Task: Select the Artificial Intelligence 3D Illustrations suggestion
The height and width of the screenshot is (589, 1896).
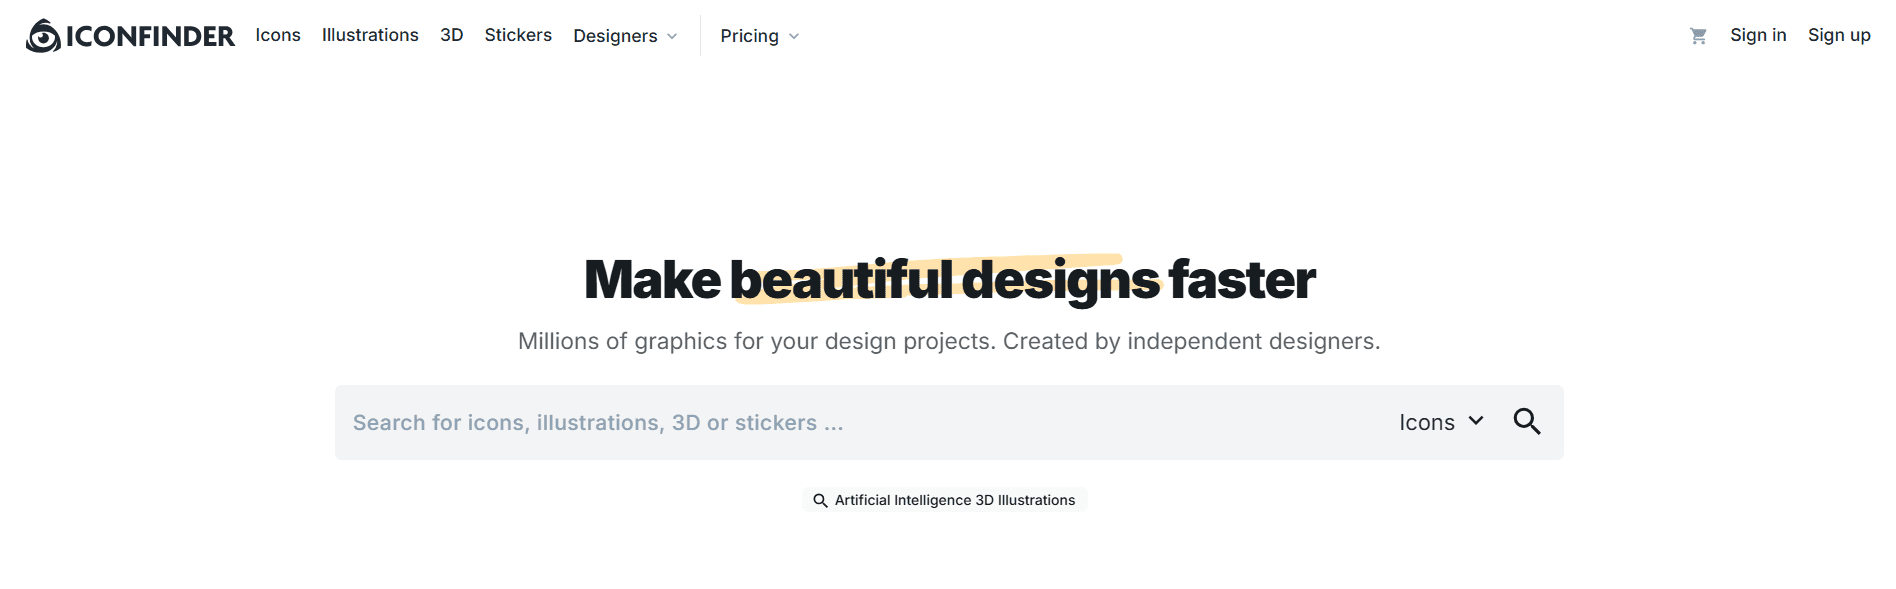Action: (x=954, y=500)
